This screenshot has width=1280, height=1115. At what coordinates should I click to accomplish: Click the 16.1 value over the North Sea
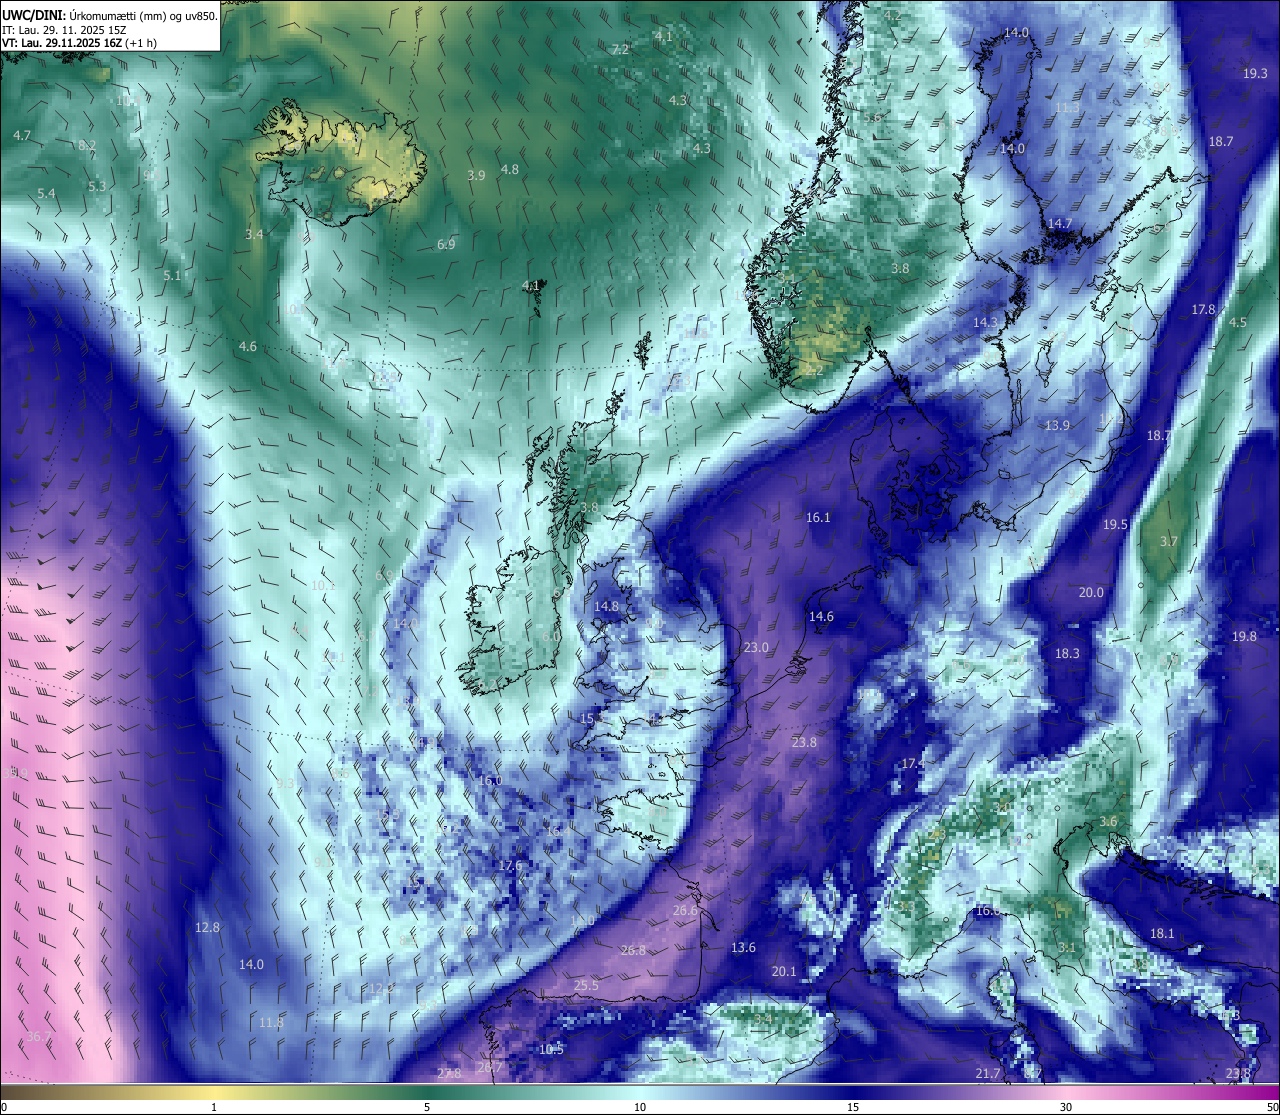tap(818, 517)
